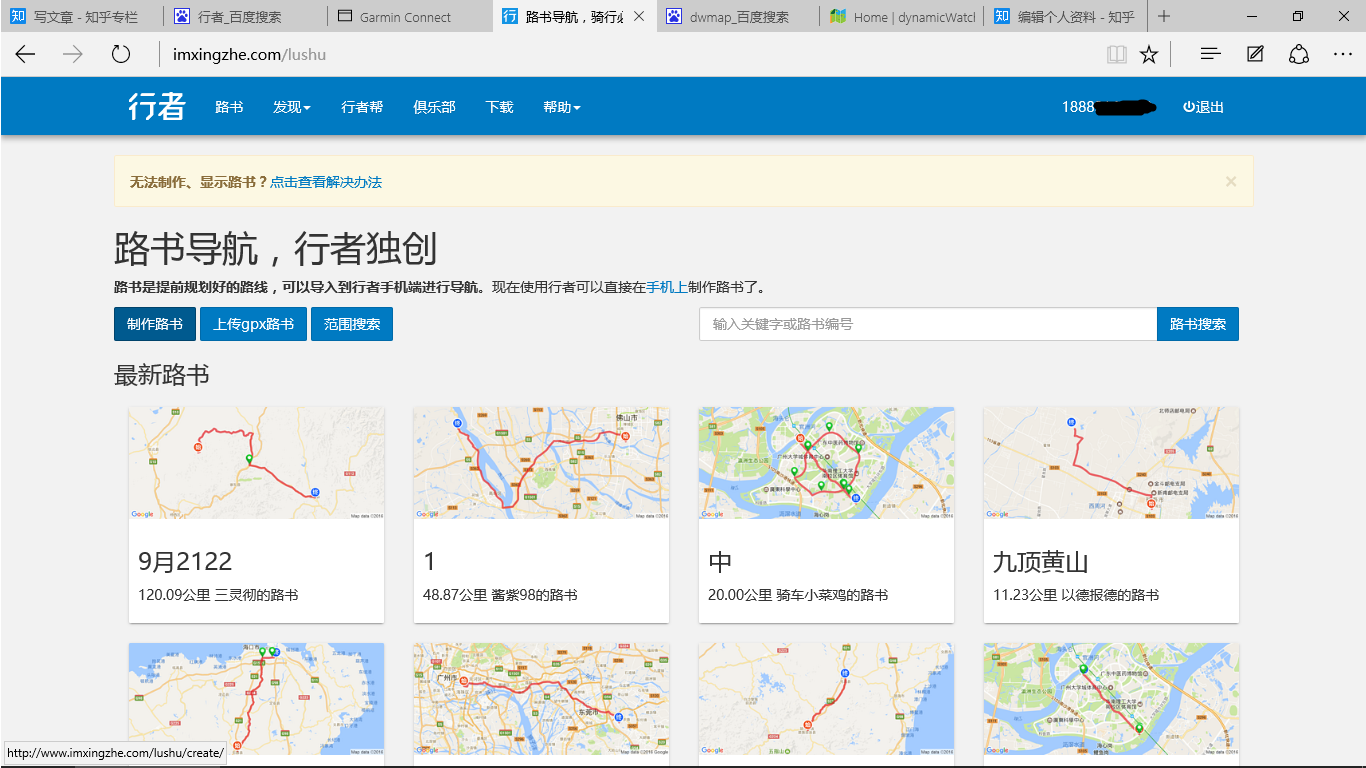Switch to the Home dynamicWatch tab
This screenshot has height=768, width=1366.
coord(902,16)
